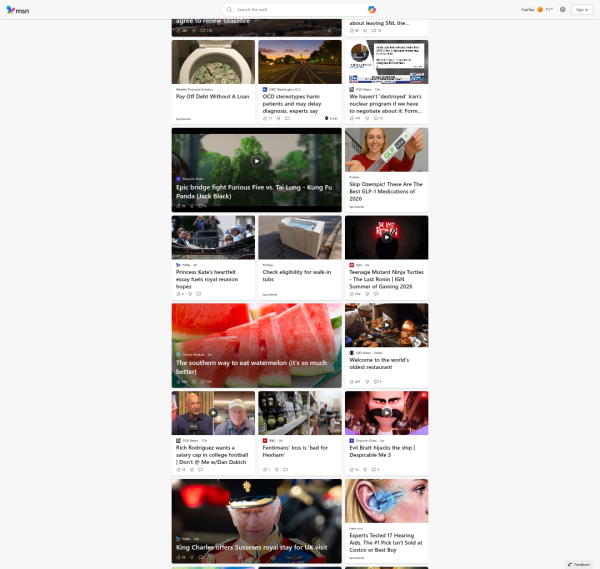This screenshot has height=569, width=600.
Task: Open Rich Rodriguez salary cap headline
Action: pos(212,455)
